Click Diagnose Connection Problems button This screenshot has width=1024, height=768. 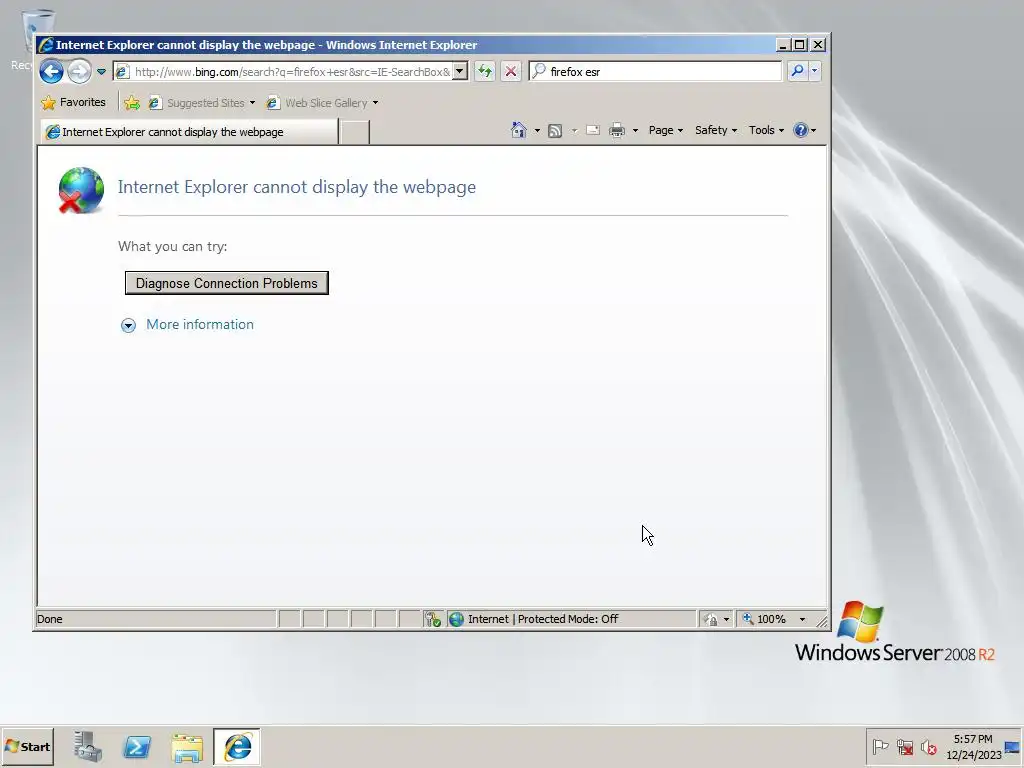(227, 283)
